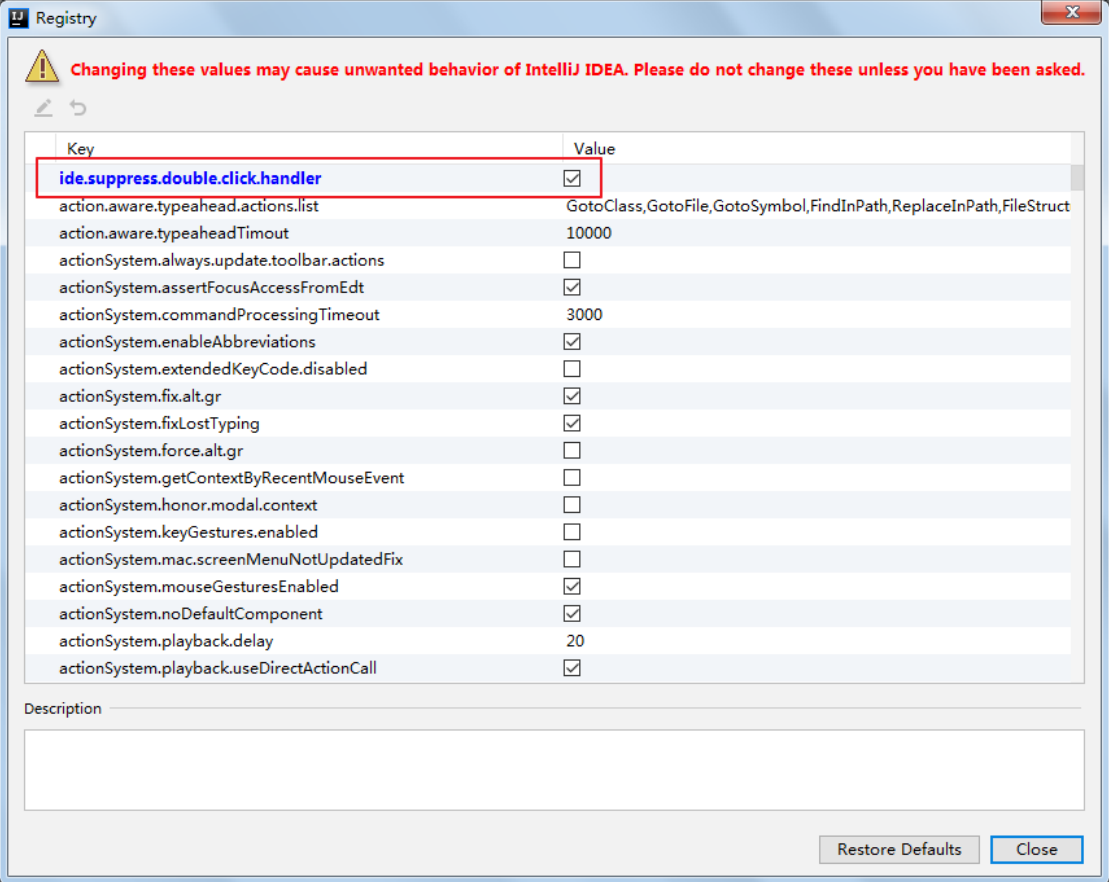Viewport: 1109px width, 882px height.
Task: Click the value 10000
Action: coord(588,233)
